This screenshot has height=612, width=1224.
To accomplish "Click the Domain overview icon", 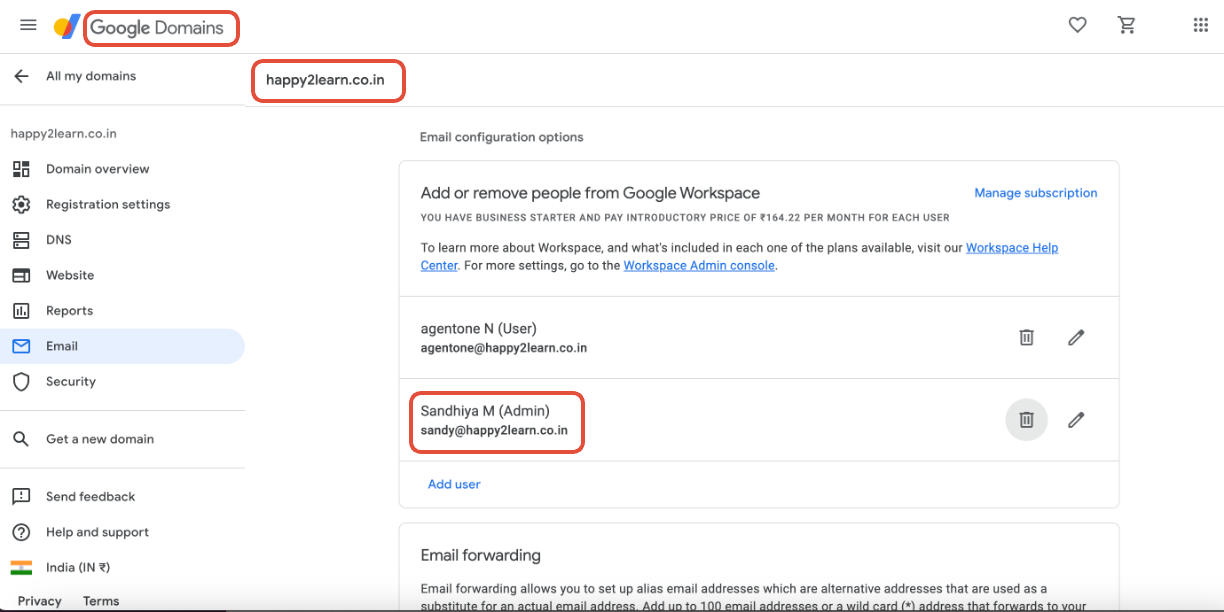I will click(21, 169).
